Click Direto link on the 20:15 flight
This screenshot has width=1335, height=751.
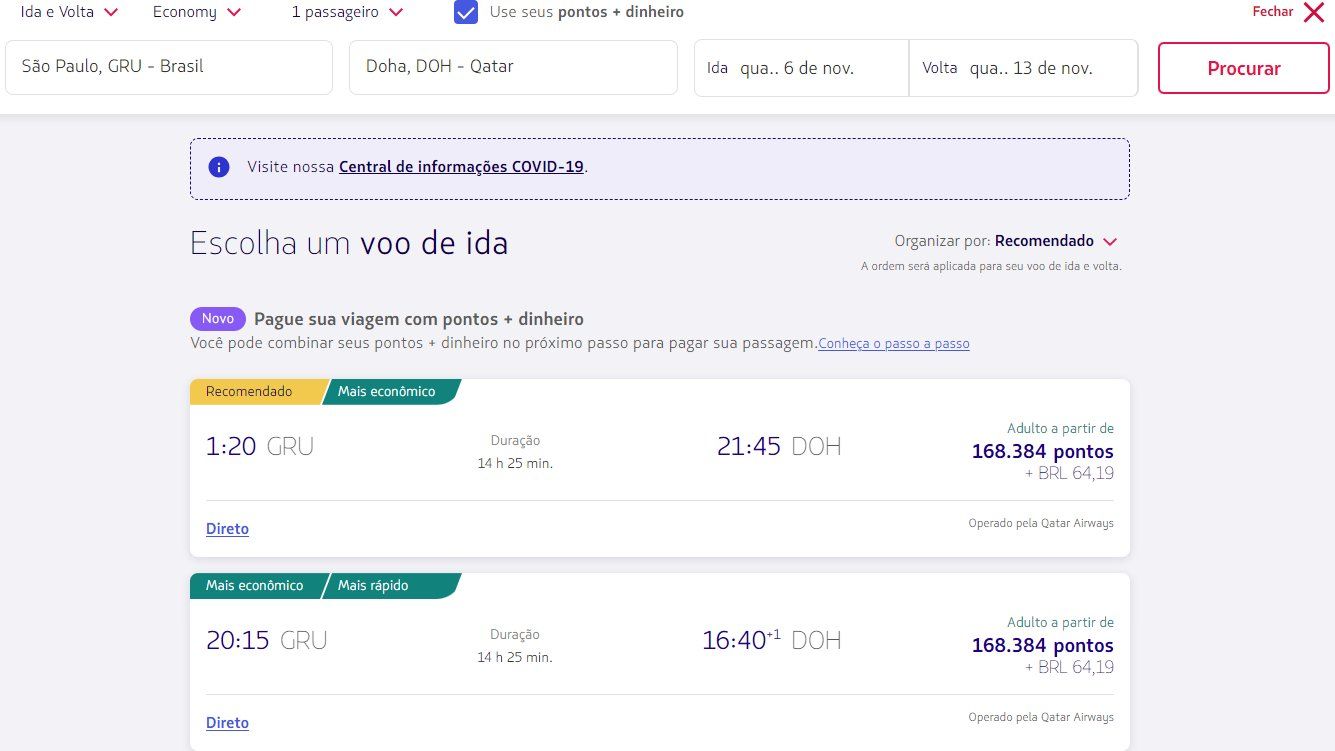227,723
